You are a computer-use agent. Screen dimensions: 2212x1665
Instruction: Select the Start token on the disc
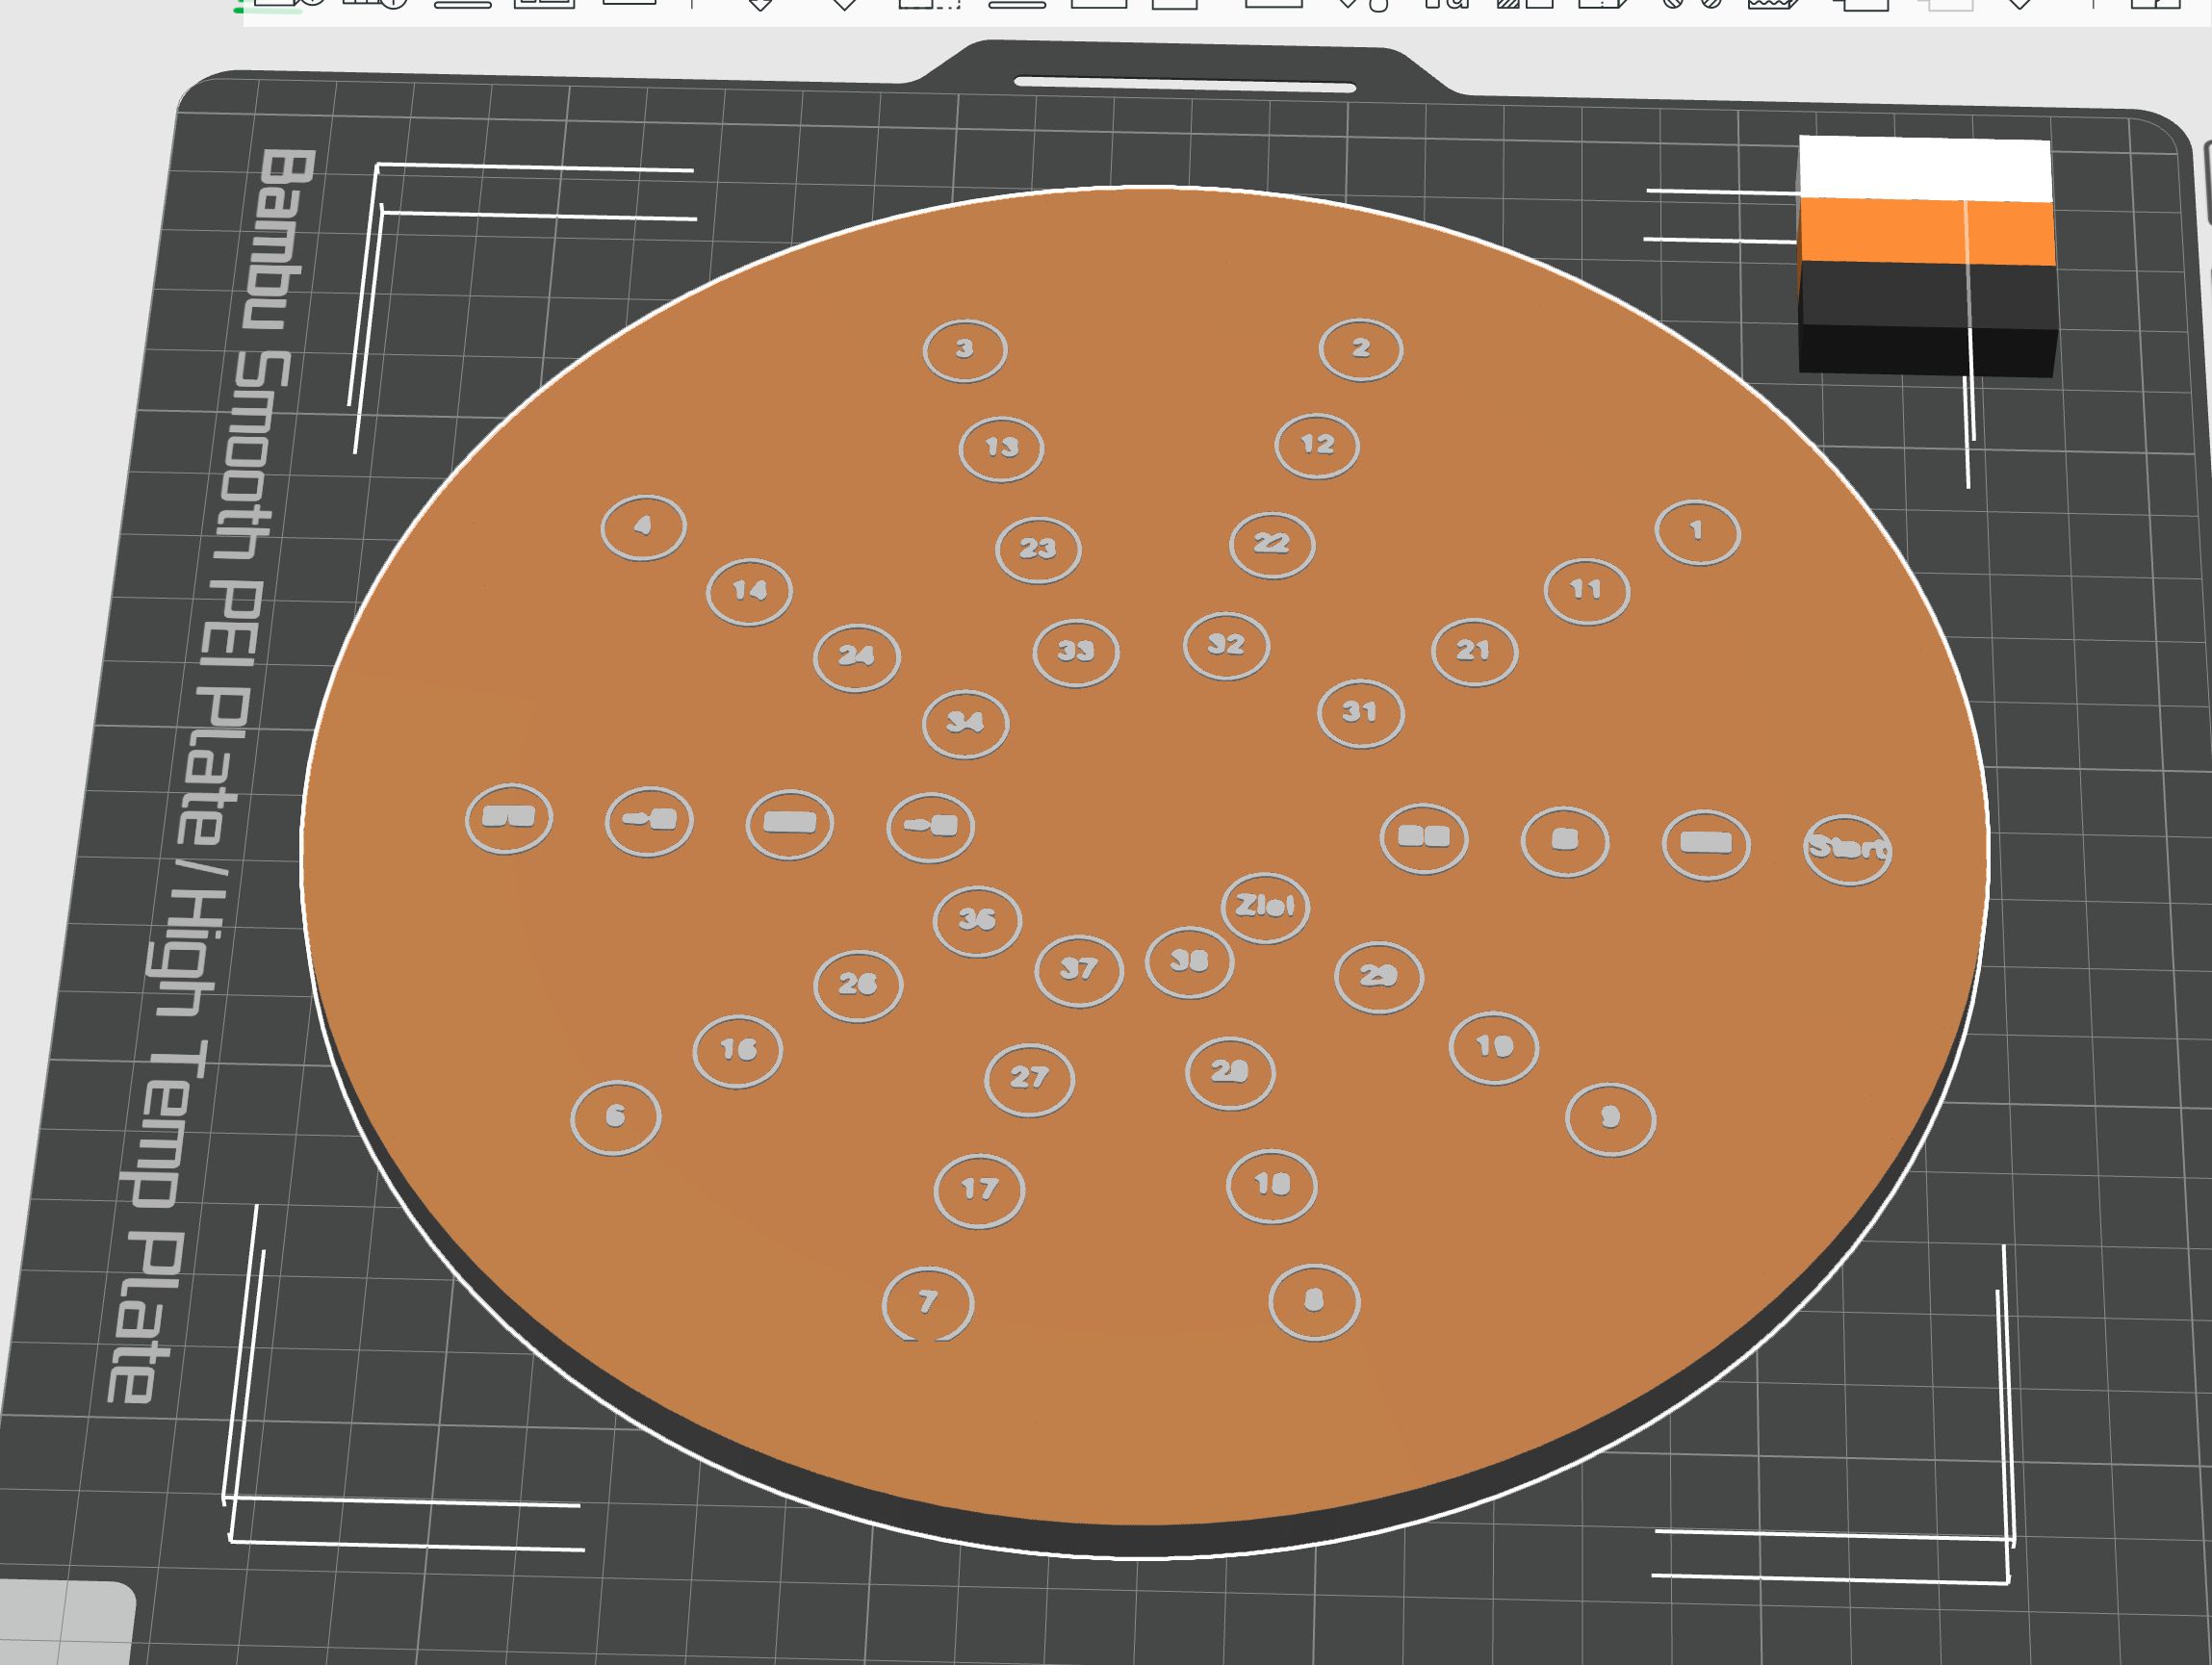[x=1847, y=849]
